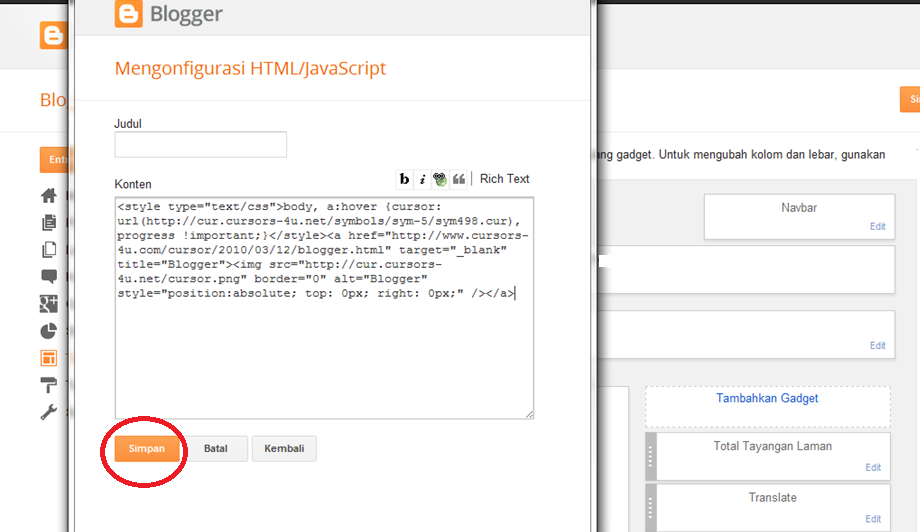Click inside the Konten HTML text area
920x532 pixels.
click(324, 308)
